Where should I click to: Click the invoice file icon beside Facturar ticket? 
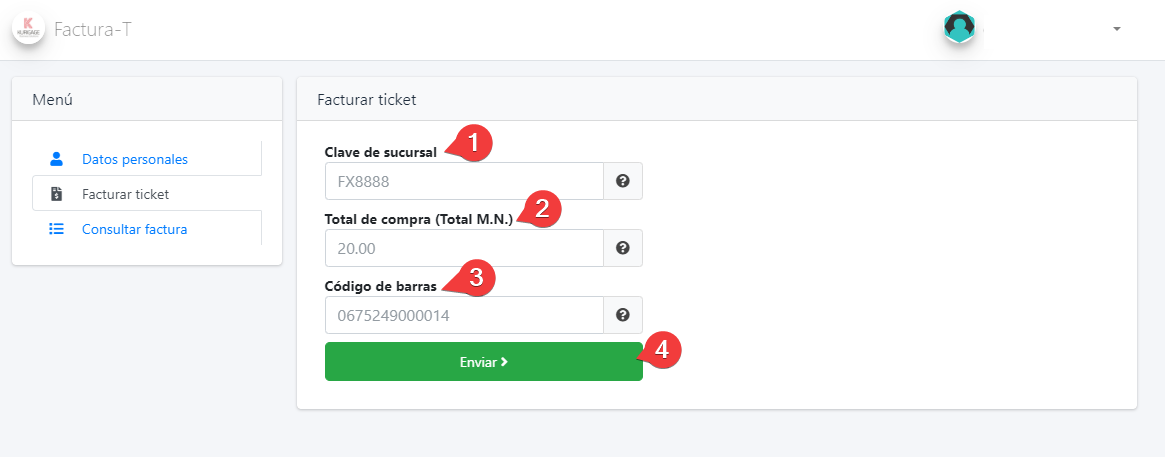coord(56,194)
